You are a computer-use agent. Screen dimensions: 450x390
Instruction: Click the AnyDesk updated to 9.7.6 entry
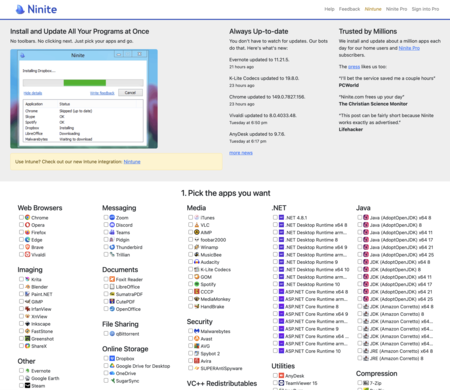[257, 134]
